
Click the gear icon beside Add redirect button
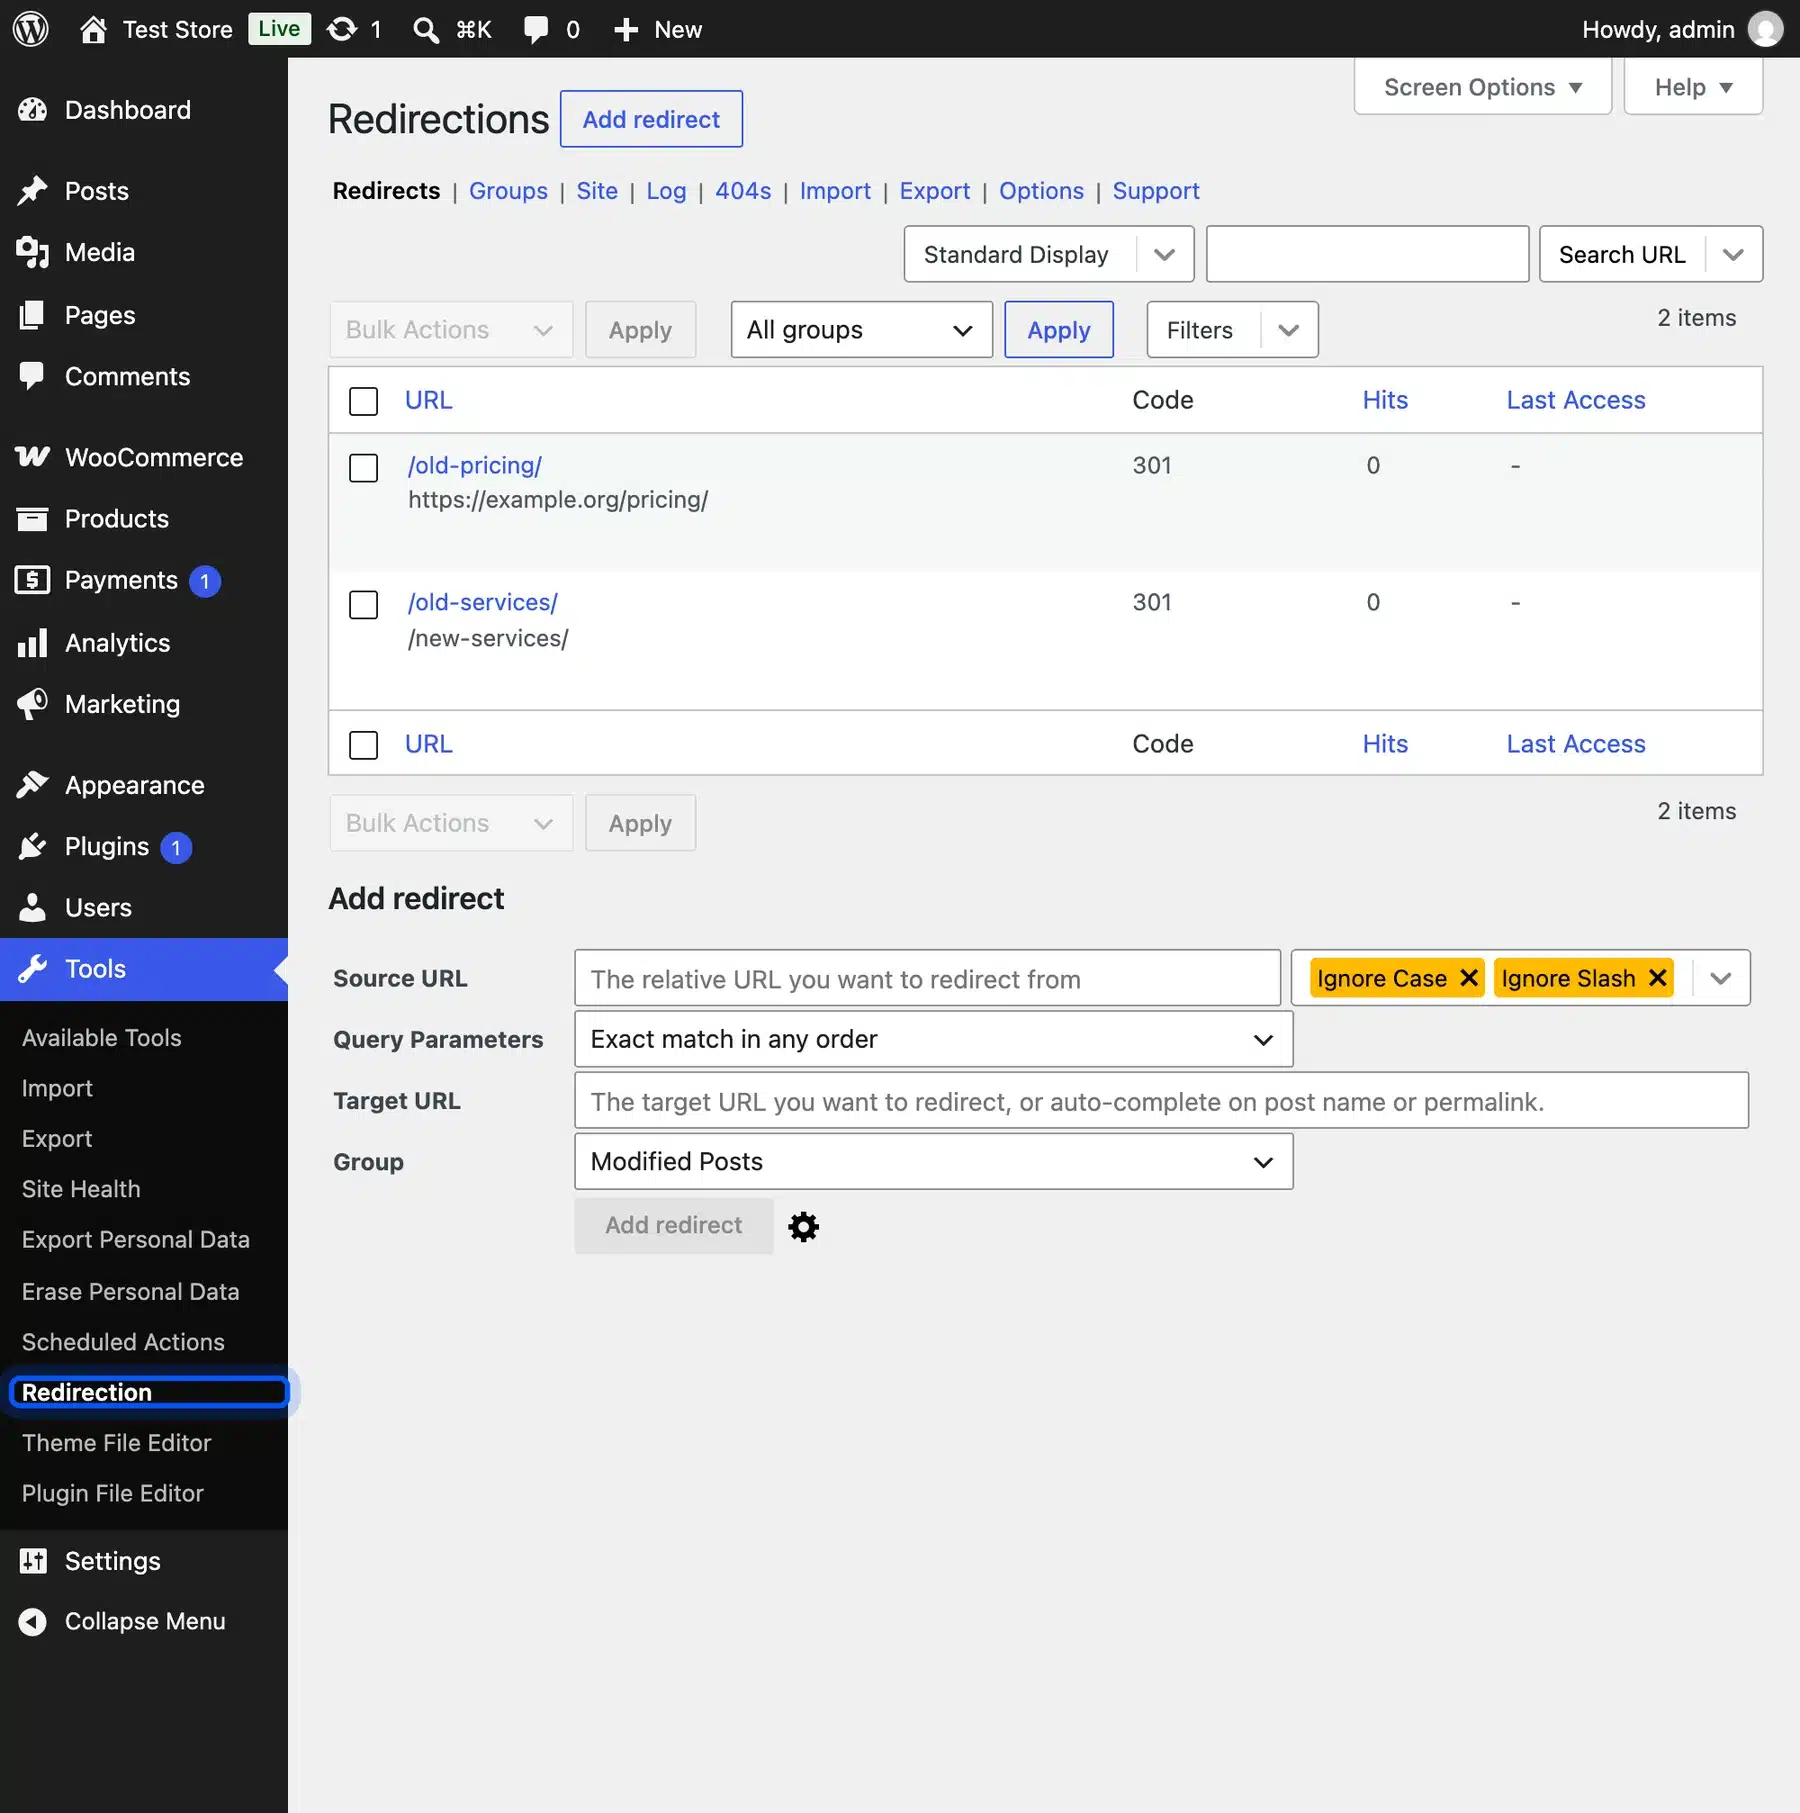tap(803, 1226)
